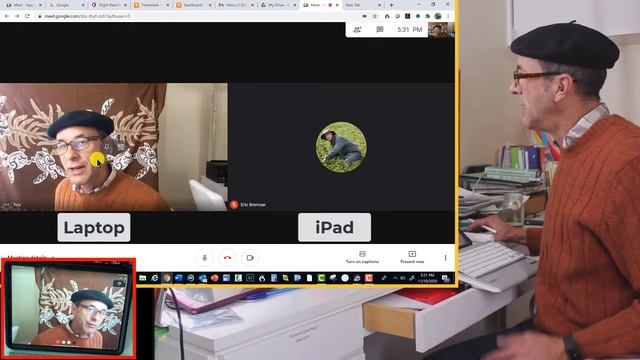
Task: Switch to the Timesheet tab
Action: (150, 5)
